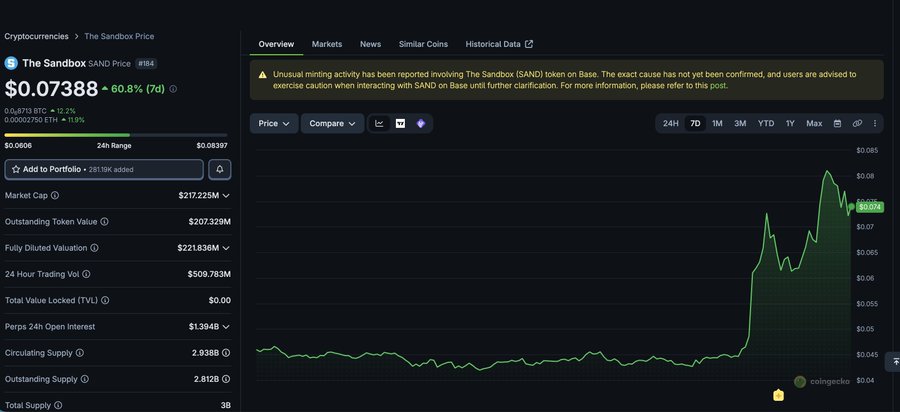Click info icon next to 2.938B value
900x412 pixels.
(227, 353)
